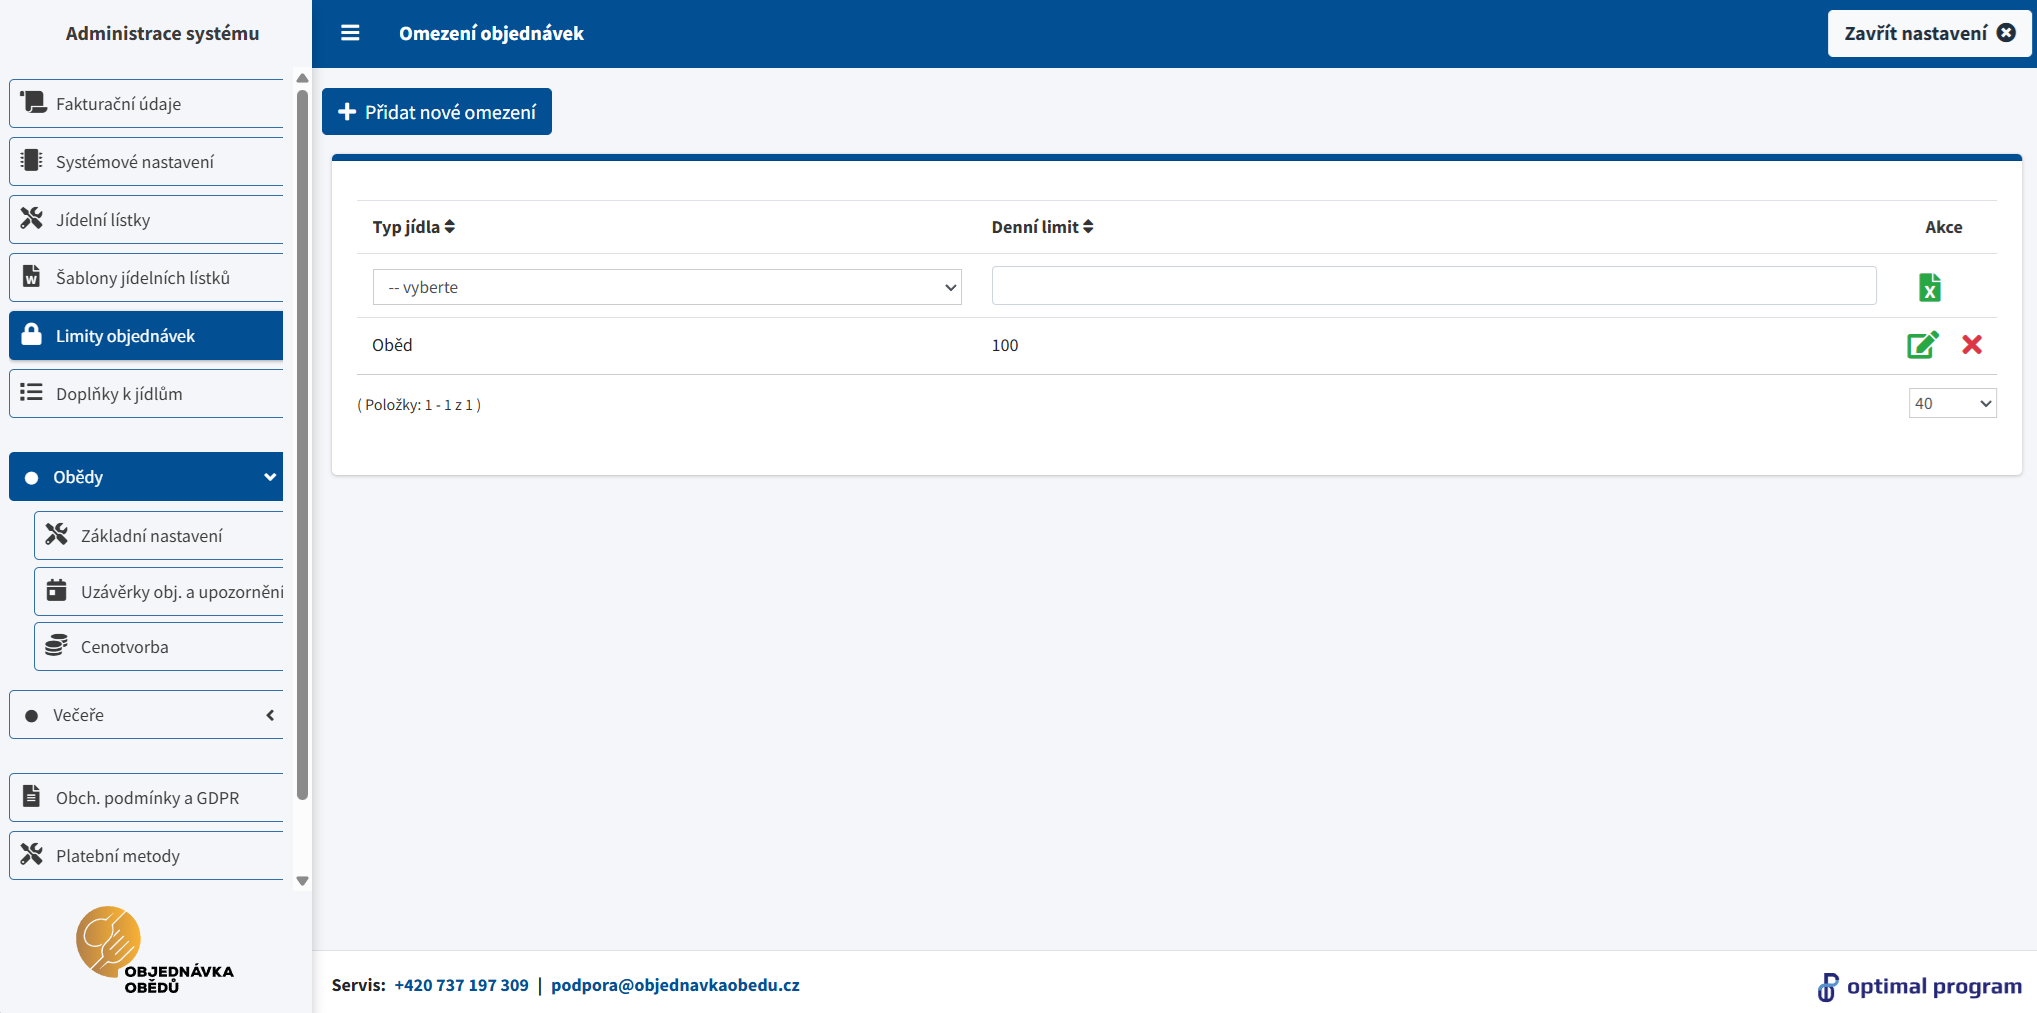Click the Objednávka obědů logo
Image resolution: width=2037 pixels, height=1013 pixels.
(x=153, y=951)
